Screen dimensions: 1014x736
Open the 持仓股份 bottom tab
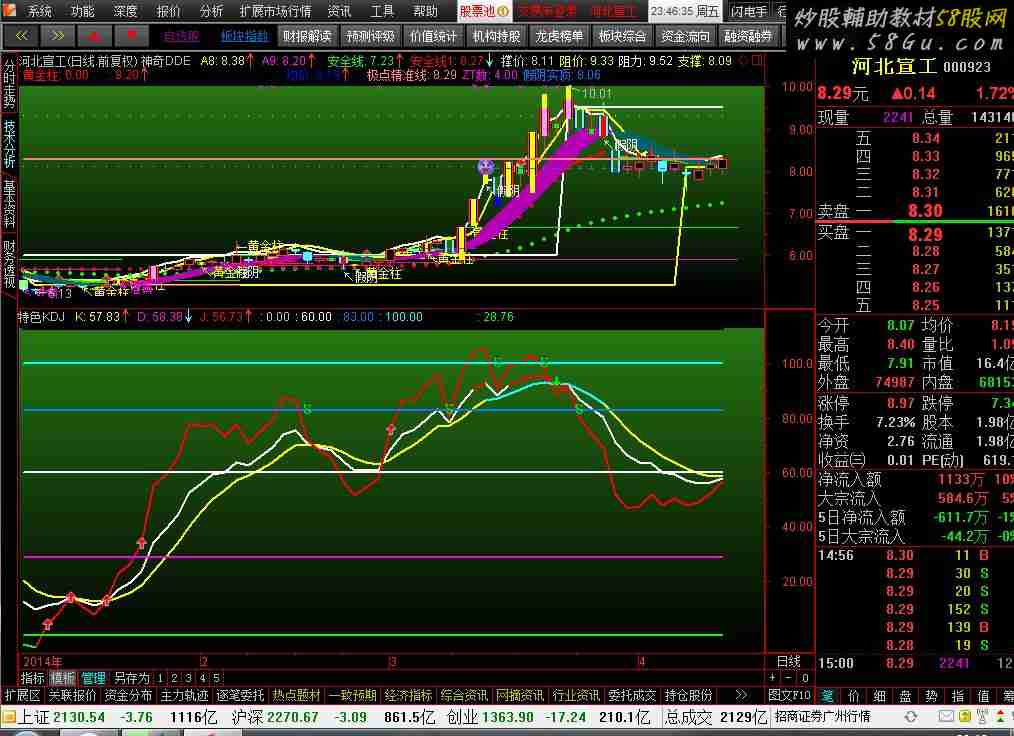[x=689, y=695]
